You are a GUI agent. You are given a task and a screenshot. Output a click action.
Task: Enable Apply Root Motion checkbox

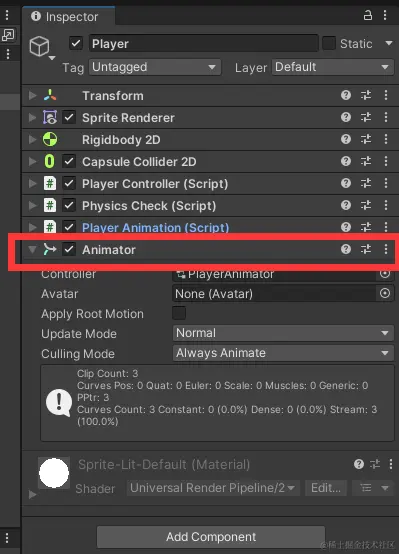pos(179,313)
